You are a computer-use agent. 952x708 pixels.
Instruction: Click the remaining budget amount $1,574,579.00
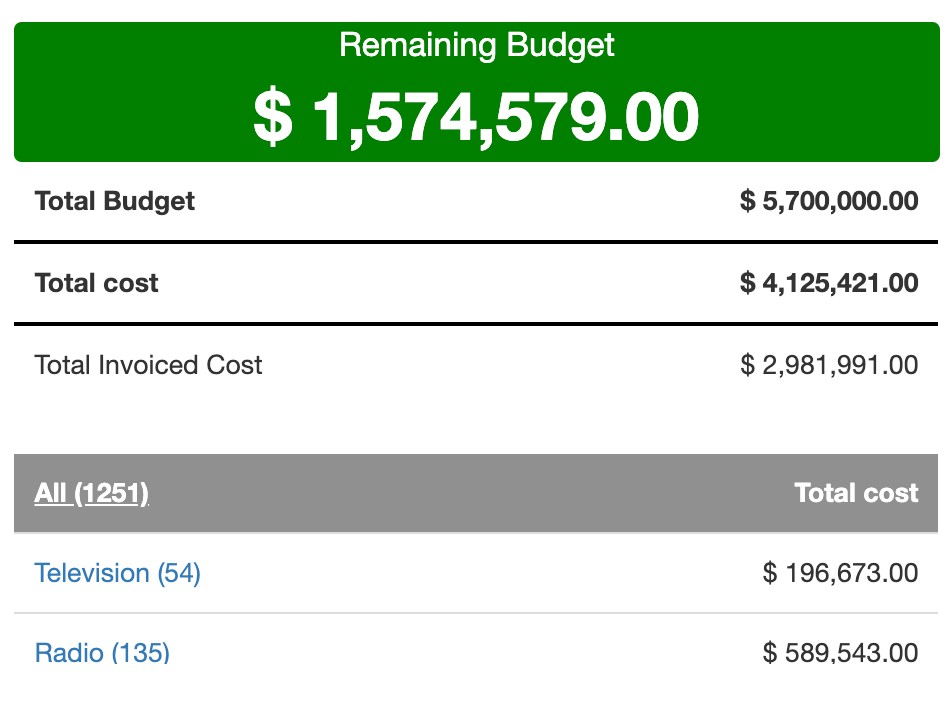[476, 114]
